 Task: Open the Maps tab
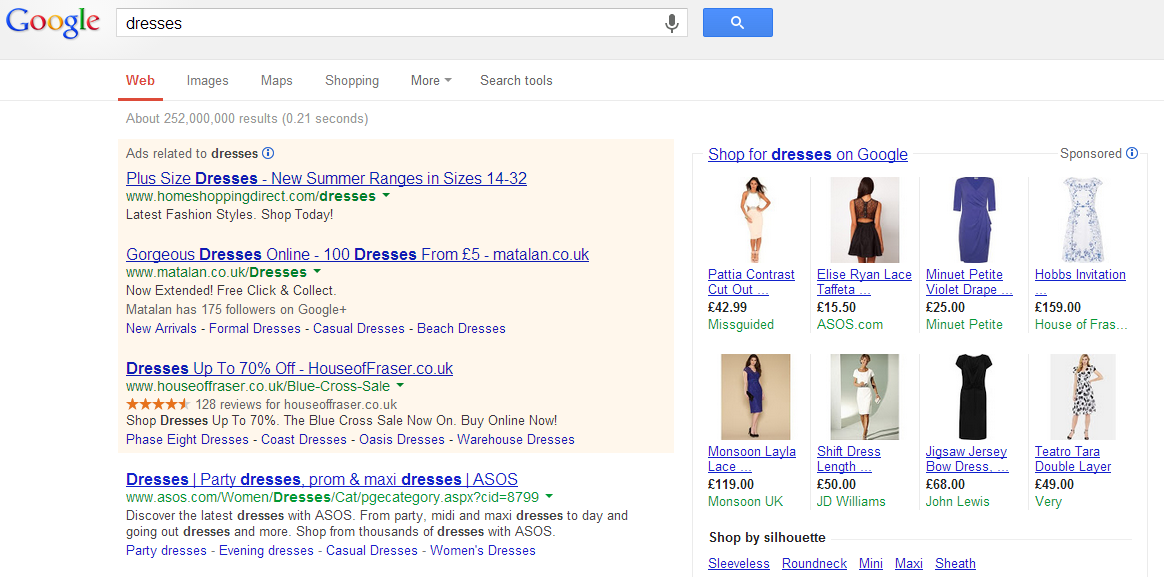(277, 80)
